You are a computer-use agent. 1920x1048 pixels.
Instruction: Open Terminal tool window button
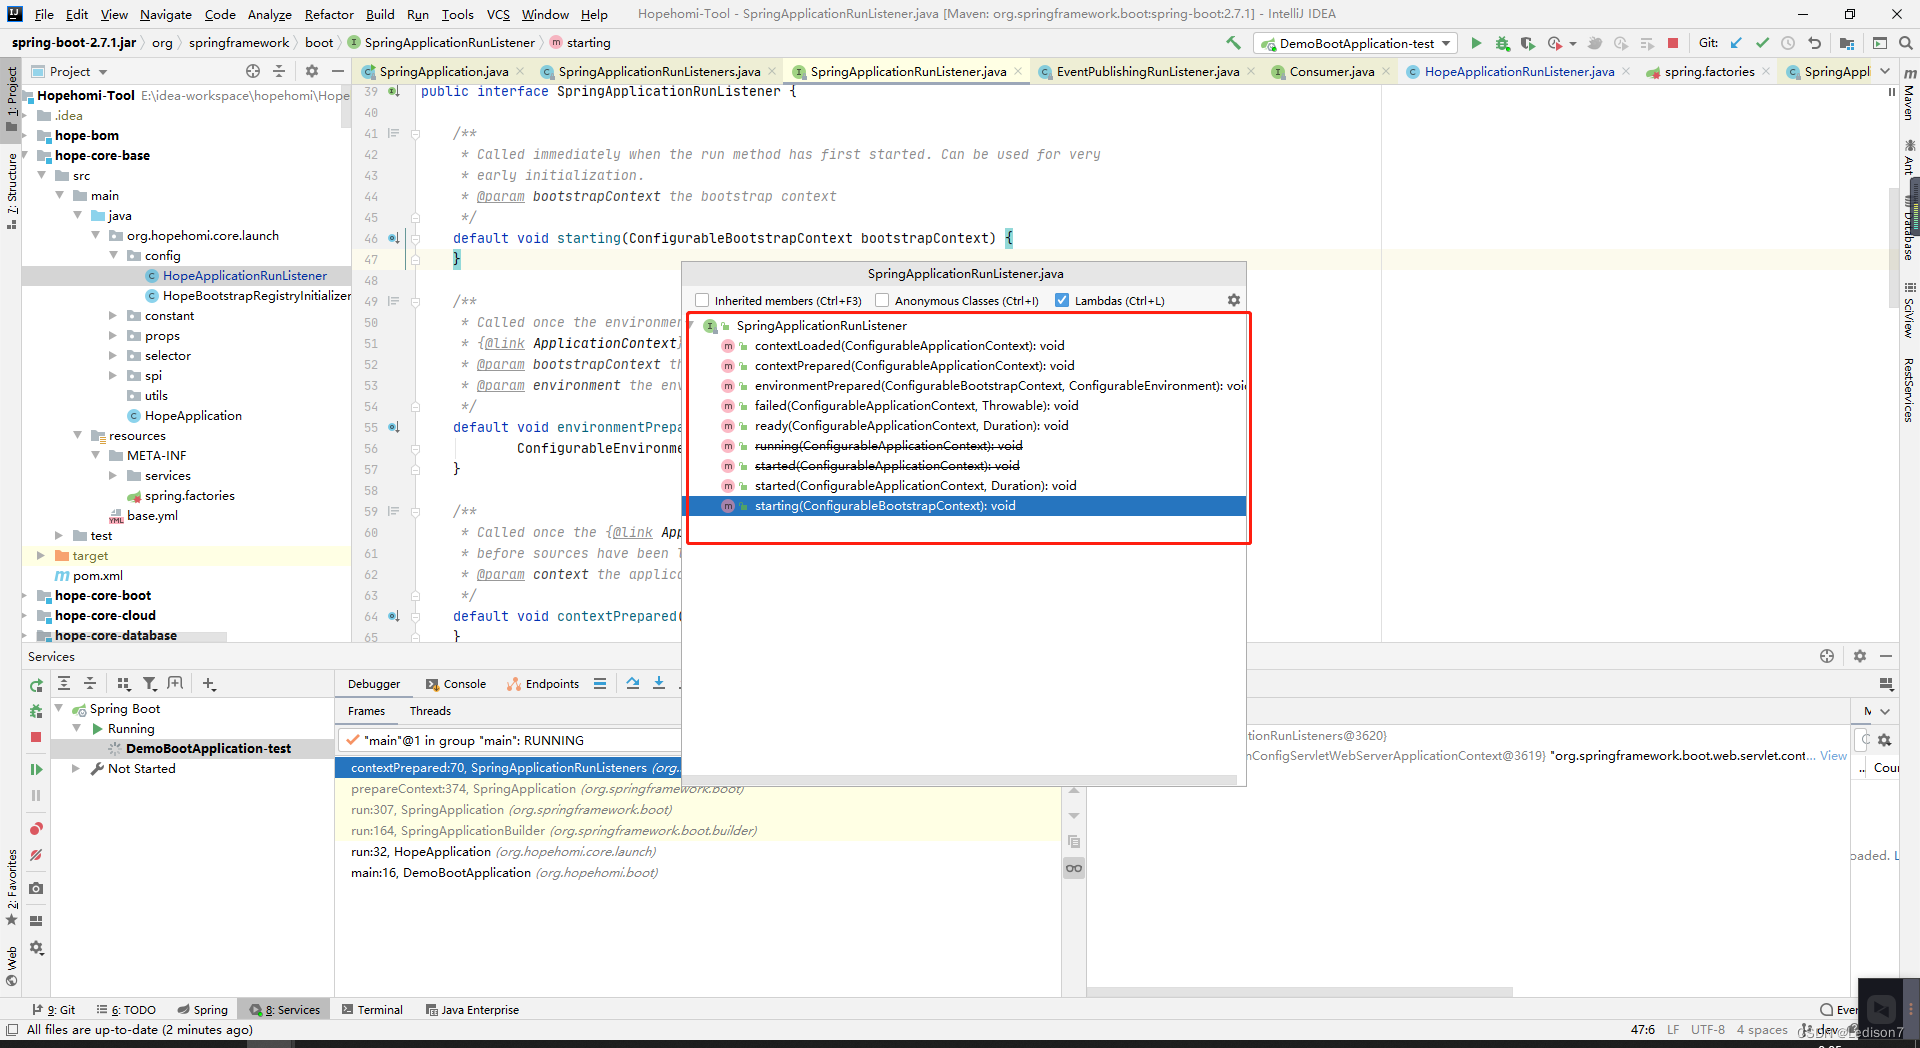click(372, 1010)
